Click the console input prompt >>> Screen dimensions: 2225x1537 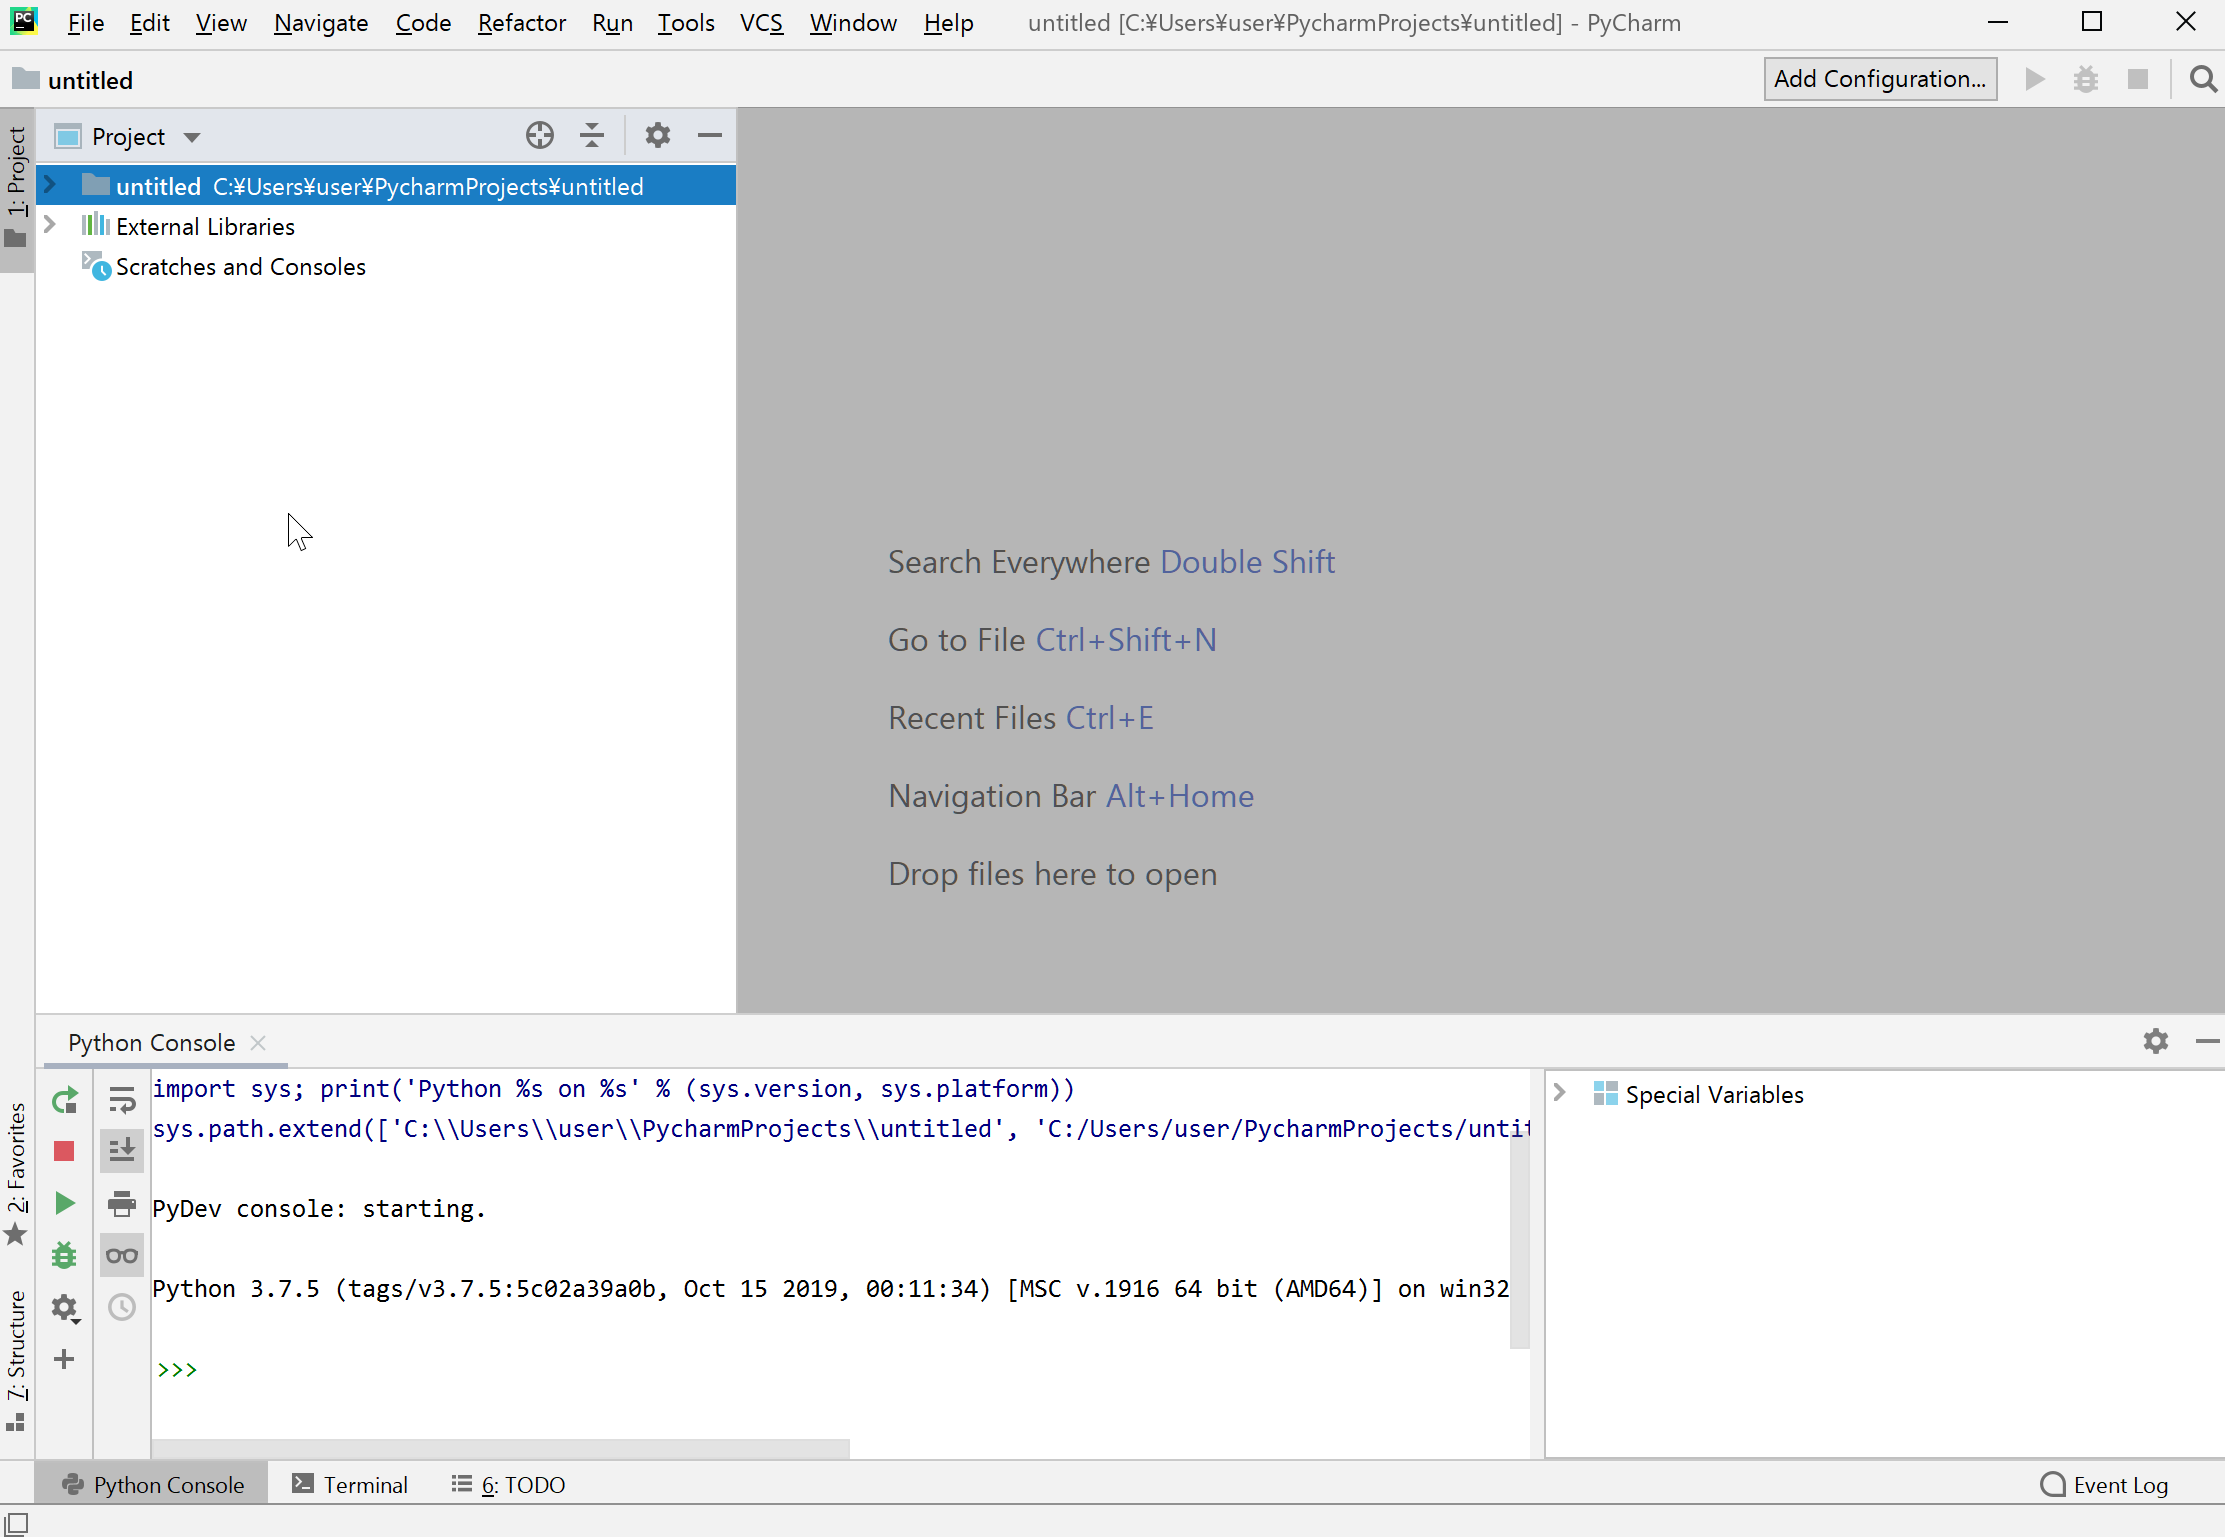(177, 1369)
